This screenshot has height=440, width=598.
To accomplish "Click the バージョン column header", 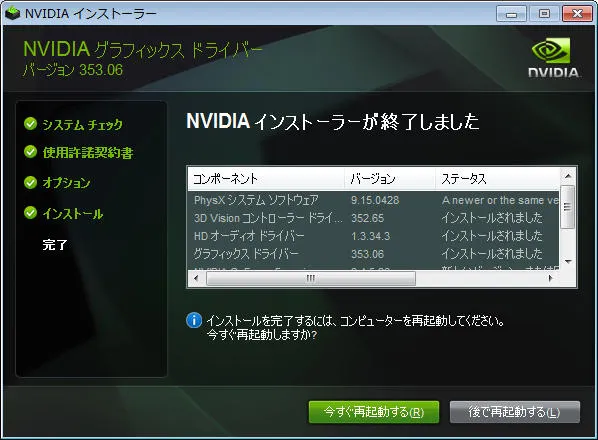I will tap(390, 179).
